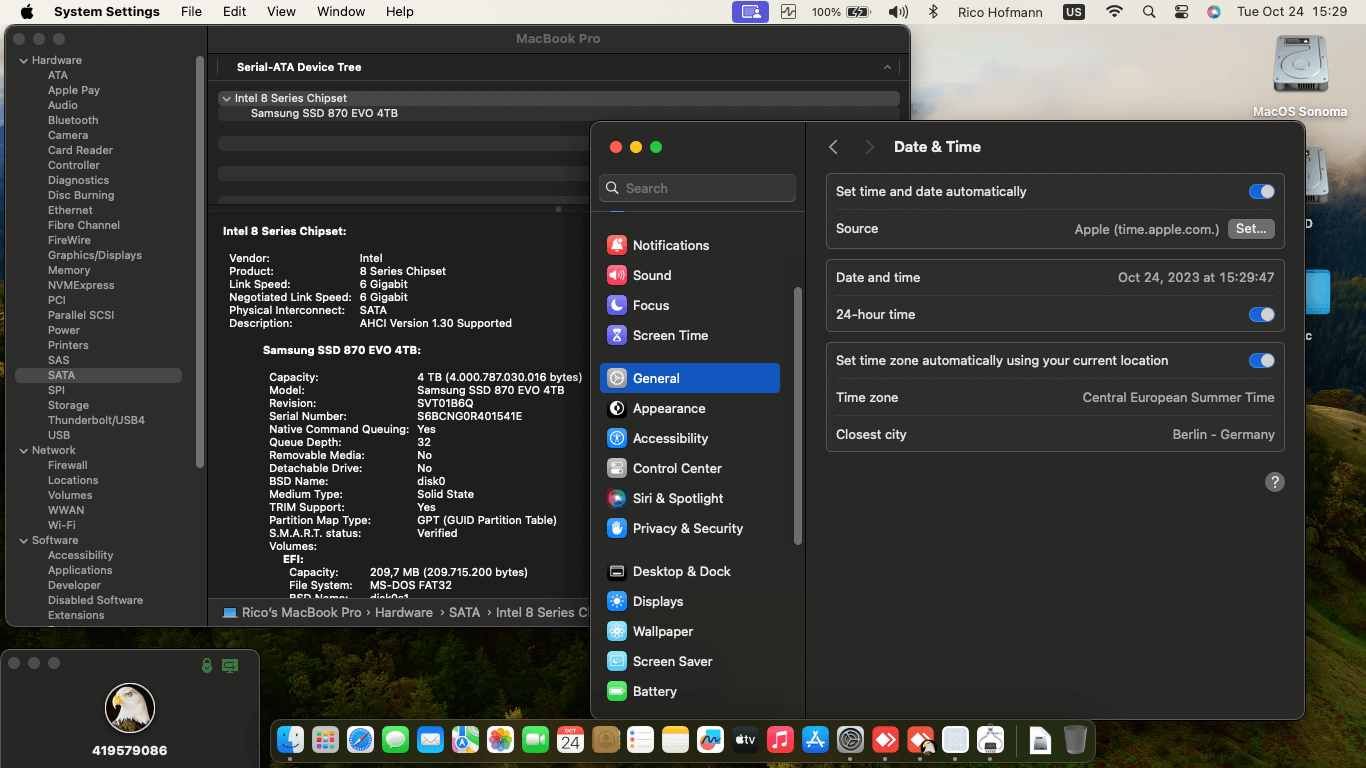Screen dimensions: 1366x768
Task: Open Music app from the Dock
Action: click(780, 740)
